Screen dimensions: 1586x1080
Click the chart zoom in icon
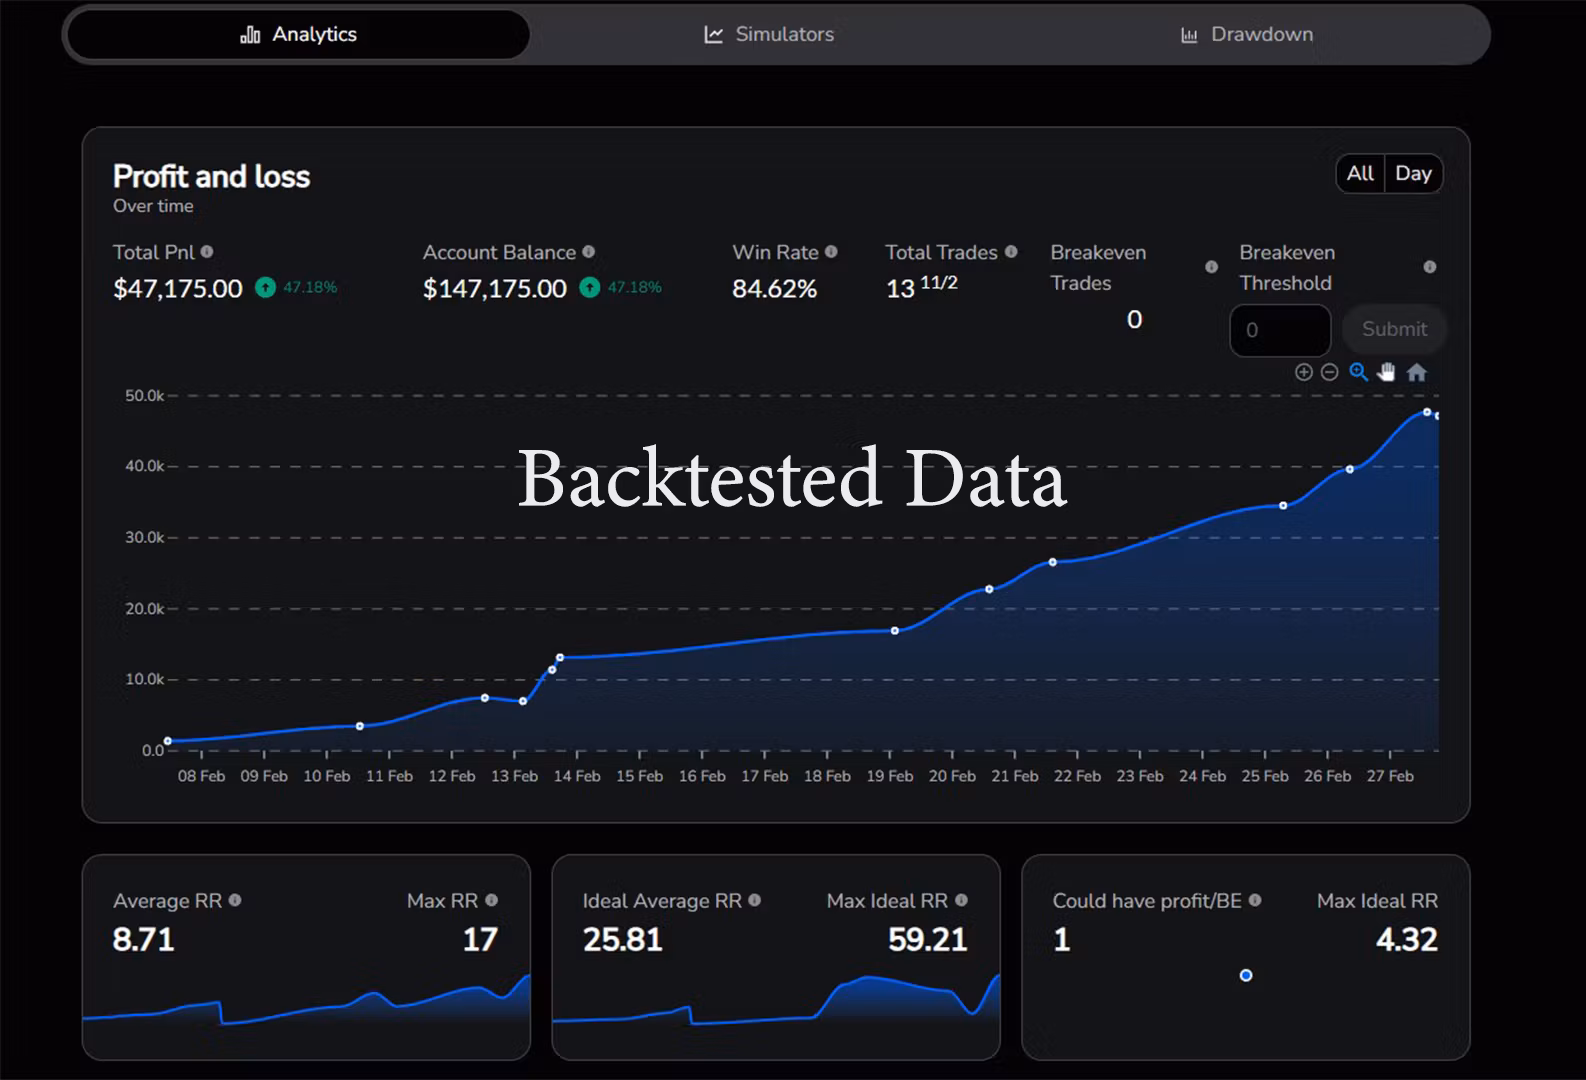[1303, 372]
